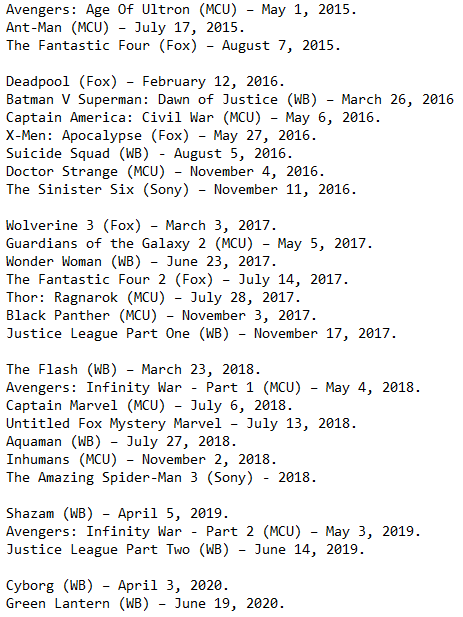Select The Sinister Six (Sony) entry
The image size is (463, 617).
coord(181,190)
